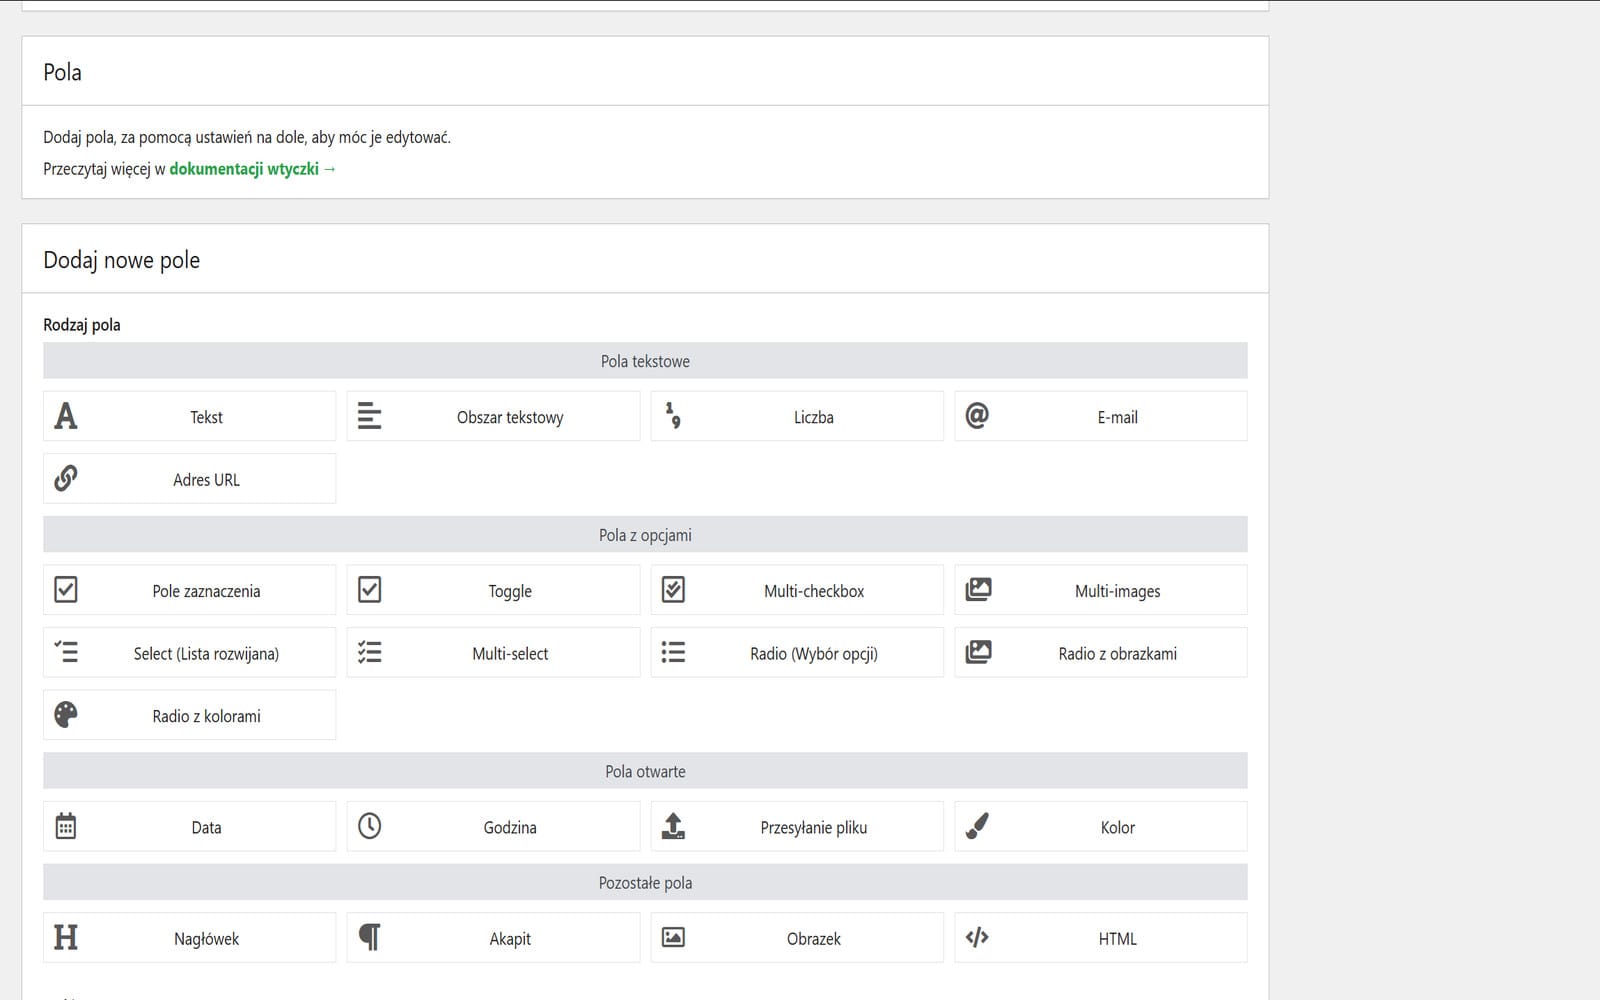Add a Data field
Screen dimensions: 1600x1000
[x=189, y=826]
